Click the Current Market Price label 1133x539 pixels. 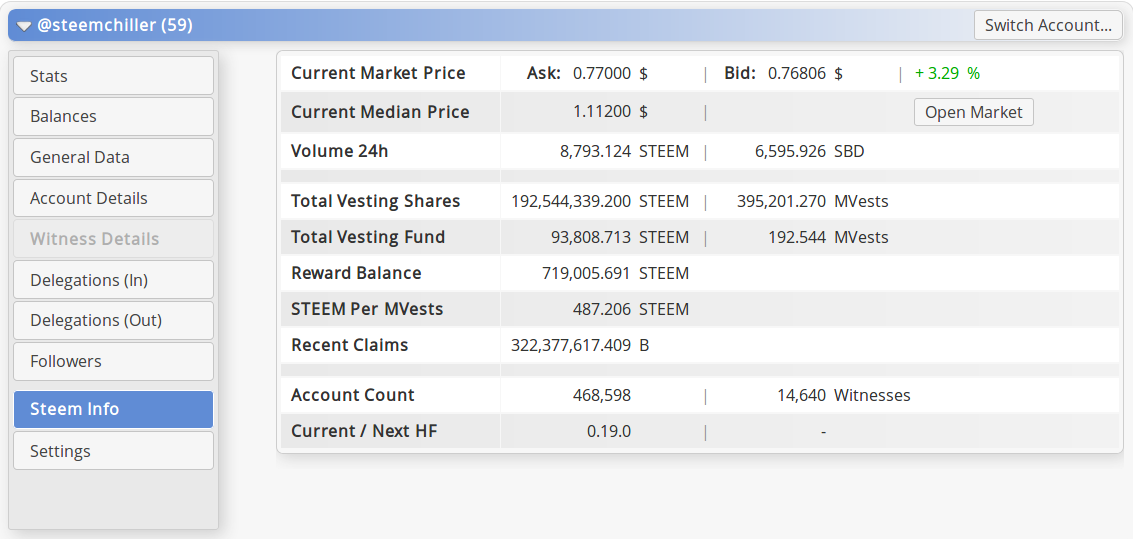[x=378, y=73]
